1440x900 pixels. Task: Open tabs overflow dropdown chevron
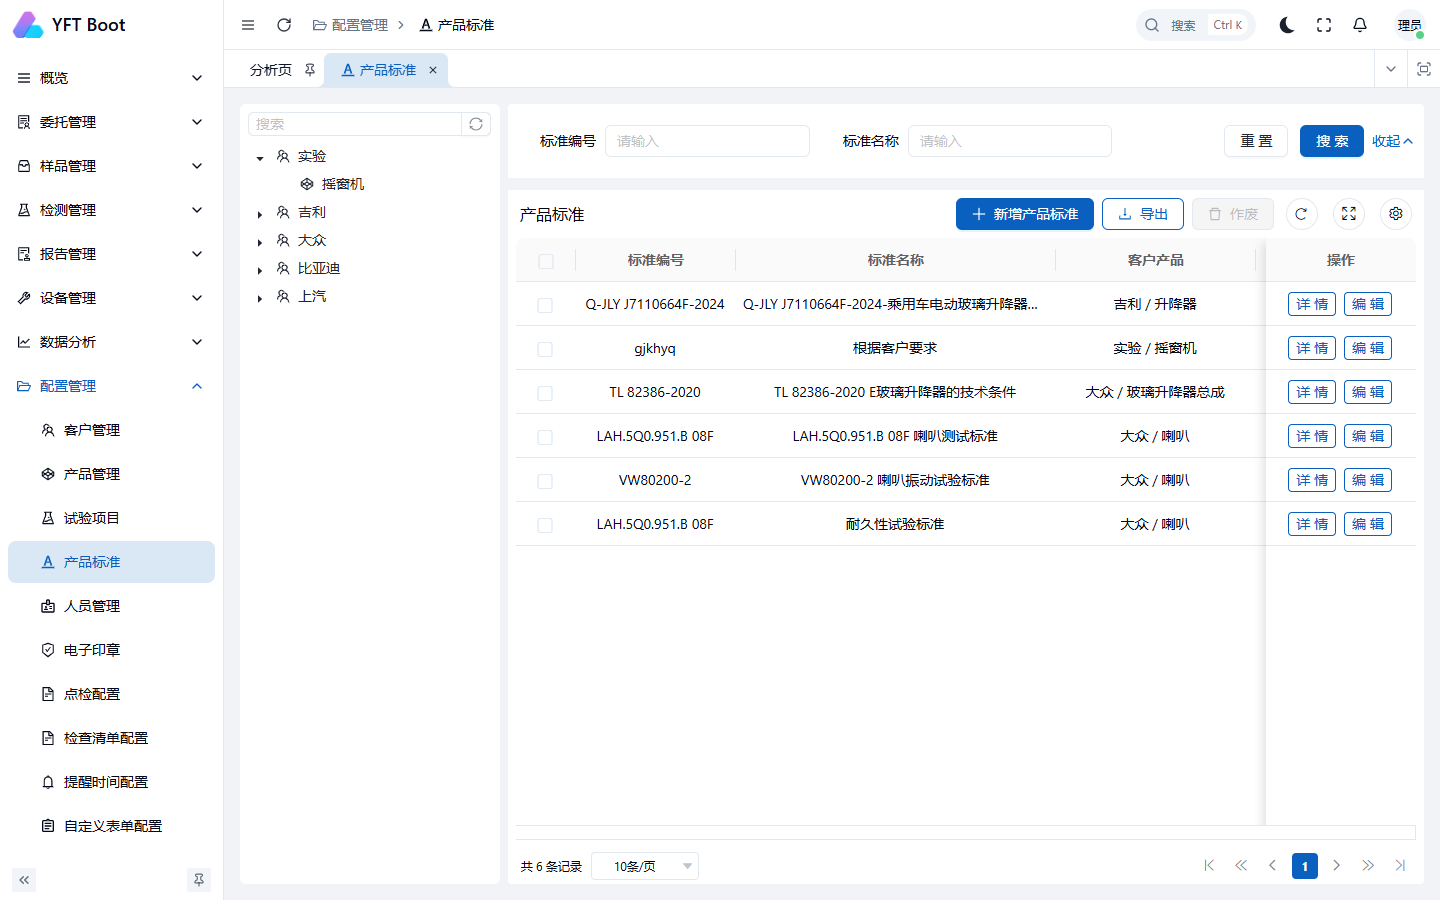click(1390, 69)
